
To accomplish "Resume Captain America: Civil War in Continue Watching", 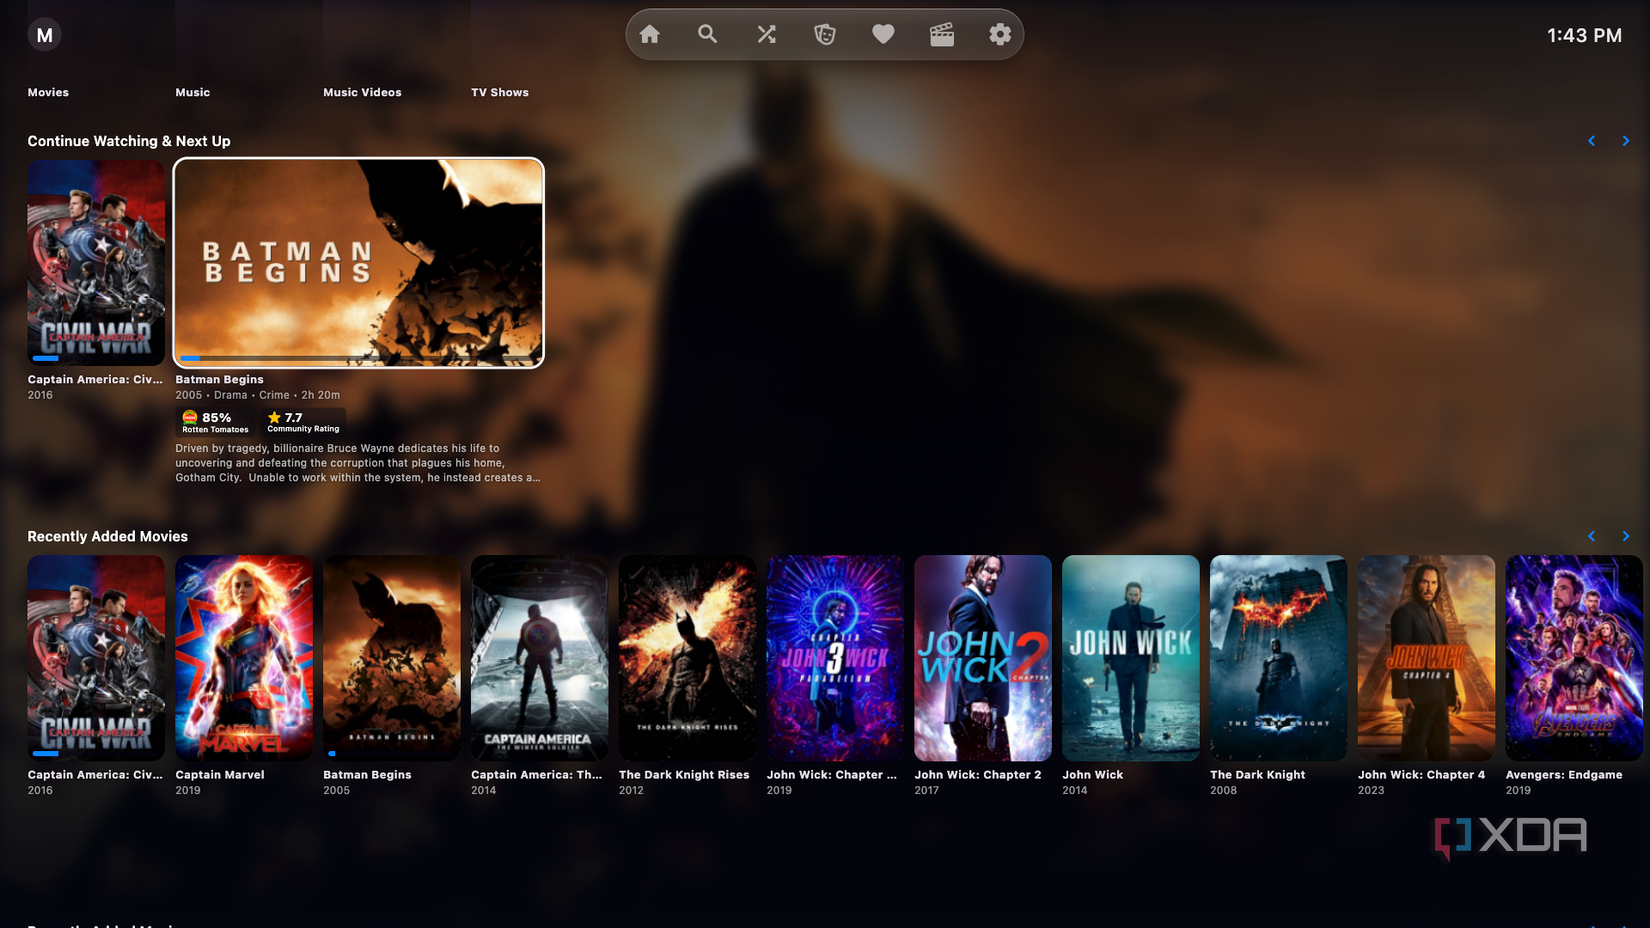I will tap(96, 262).
